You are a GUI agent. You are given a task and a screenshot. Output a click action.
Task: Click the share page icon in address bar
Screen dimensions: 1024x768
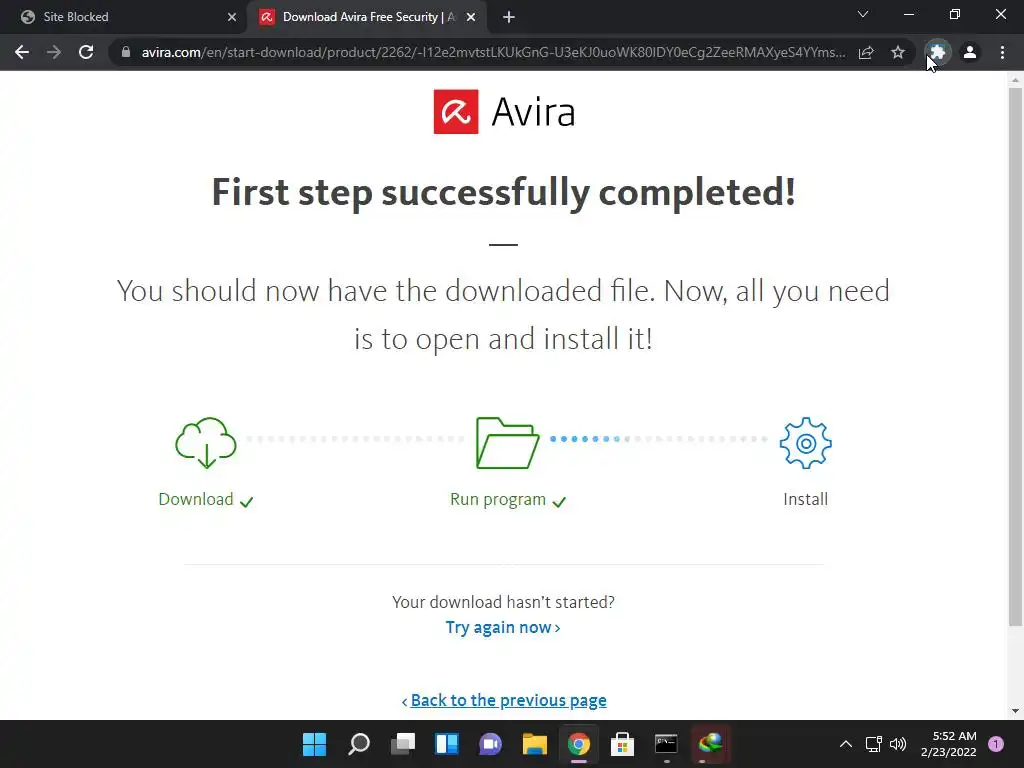pos(866,52)
